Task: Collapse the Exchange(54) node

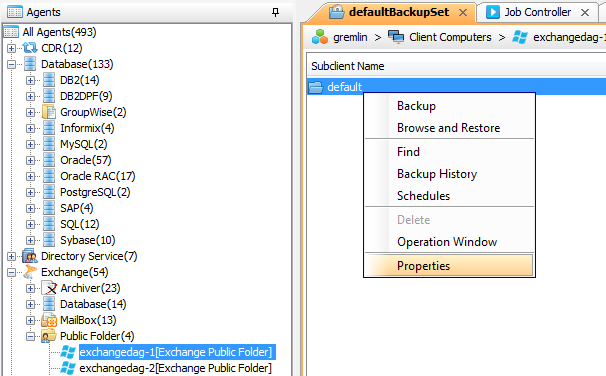Action: [11, 272]
